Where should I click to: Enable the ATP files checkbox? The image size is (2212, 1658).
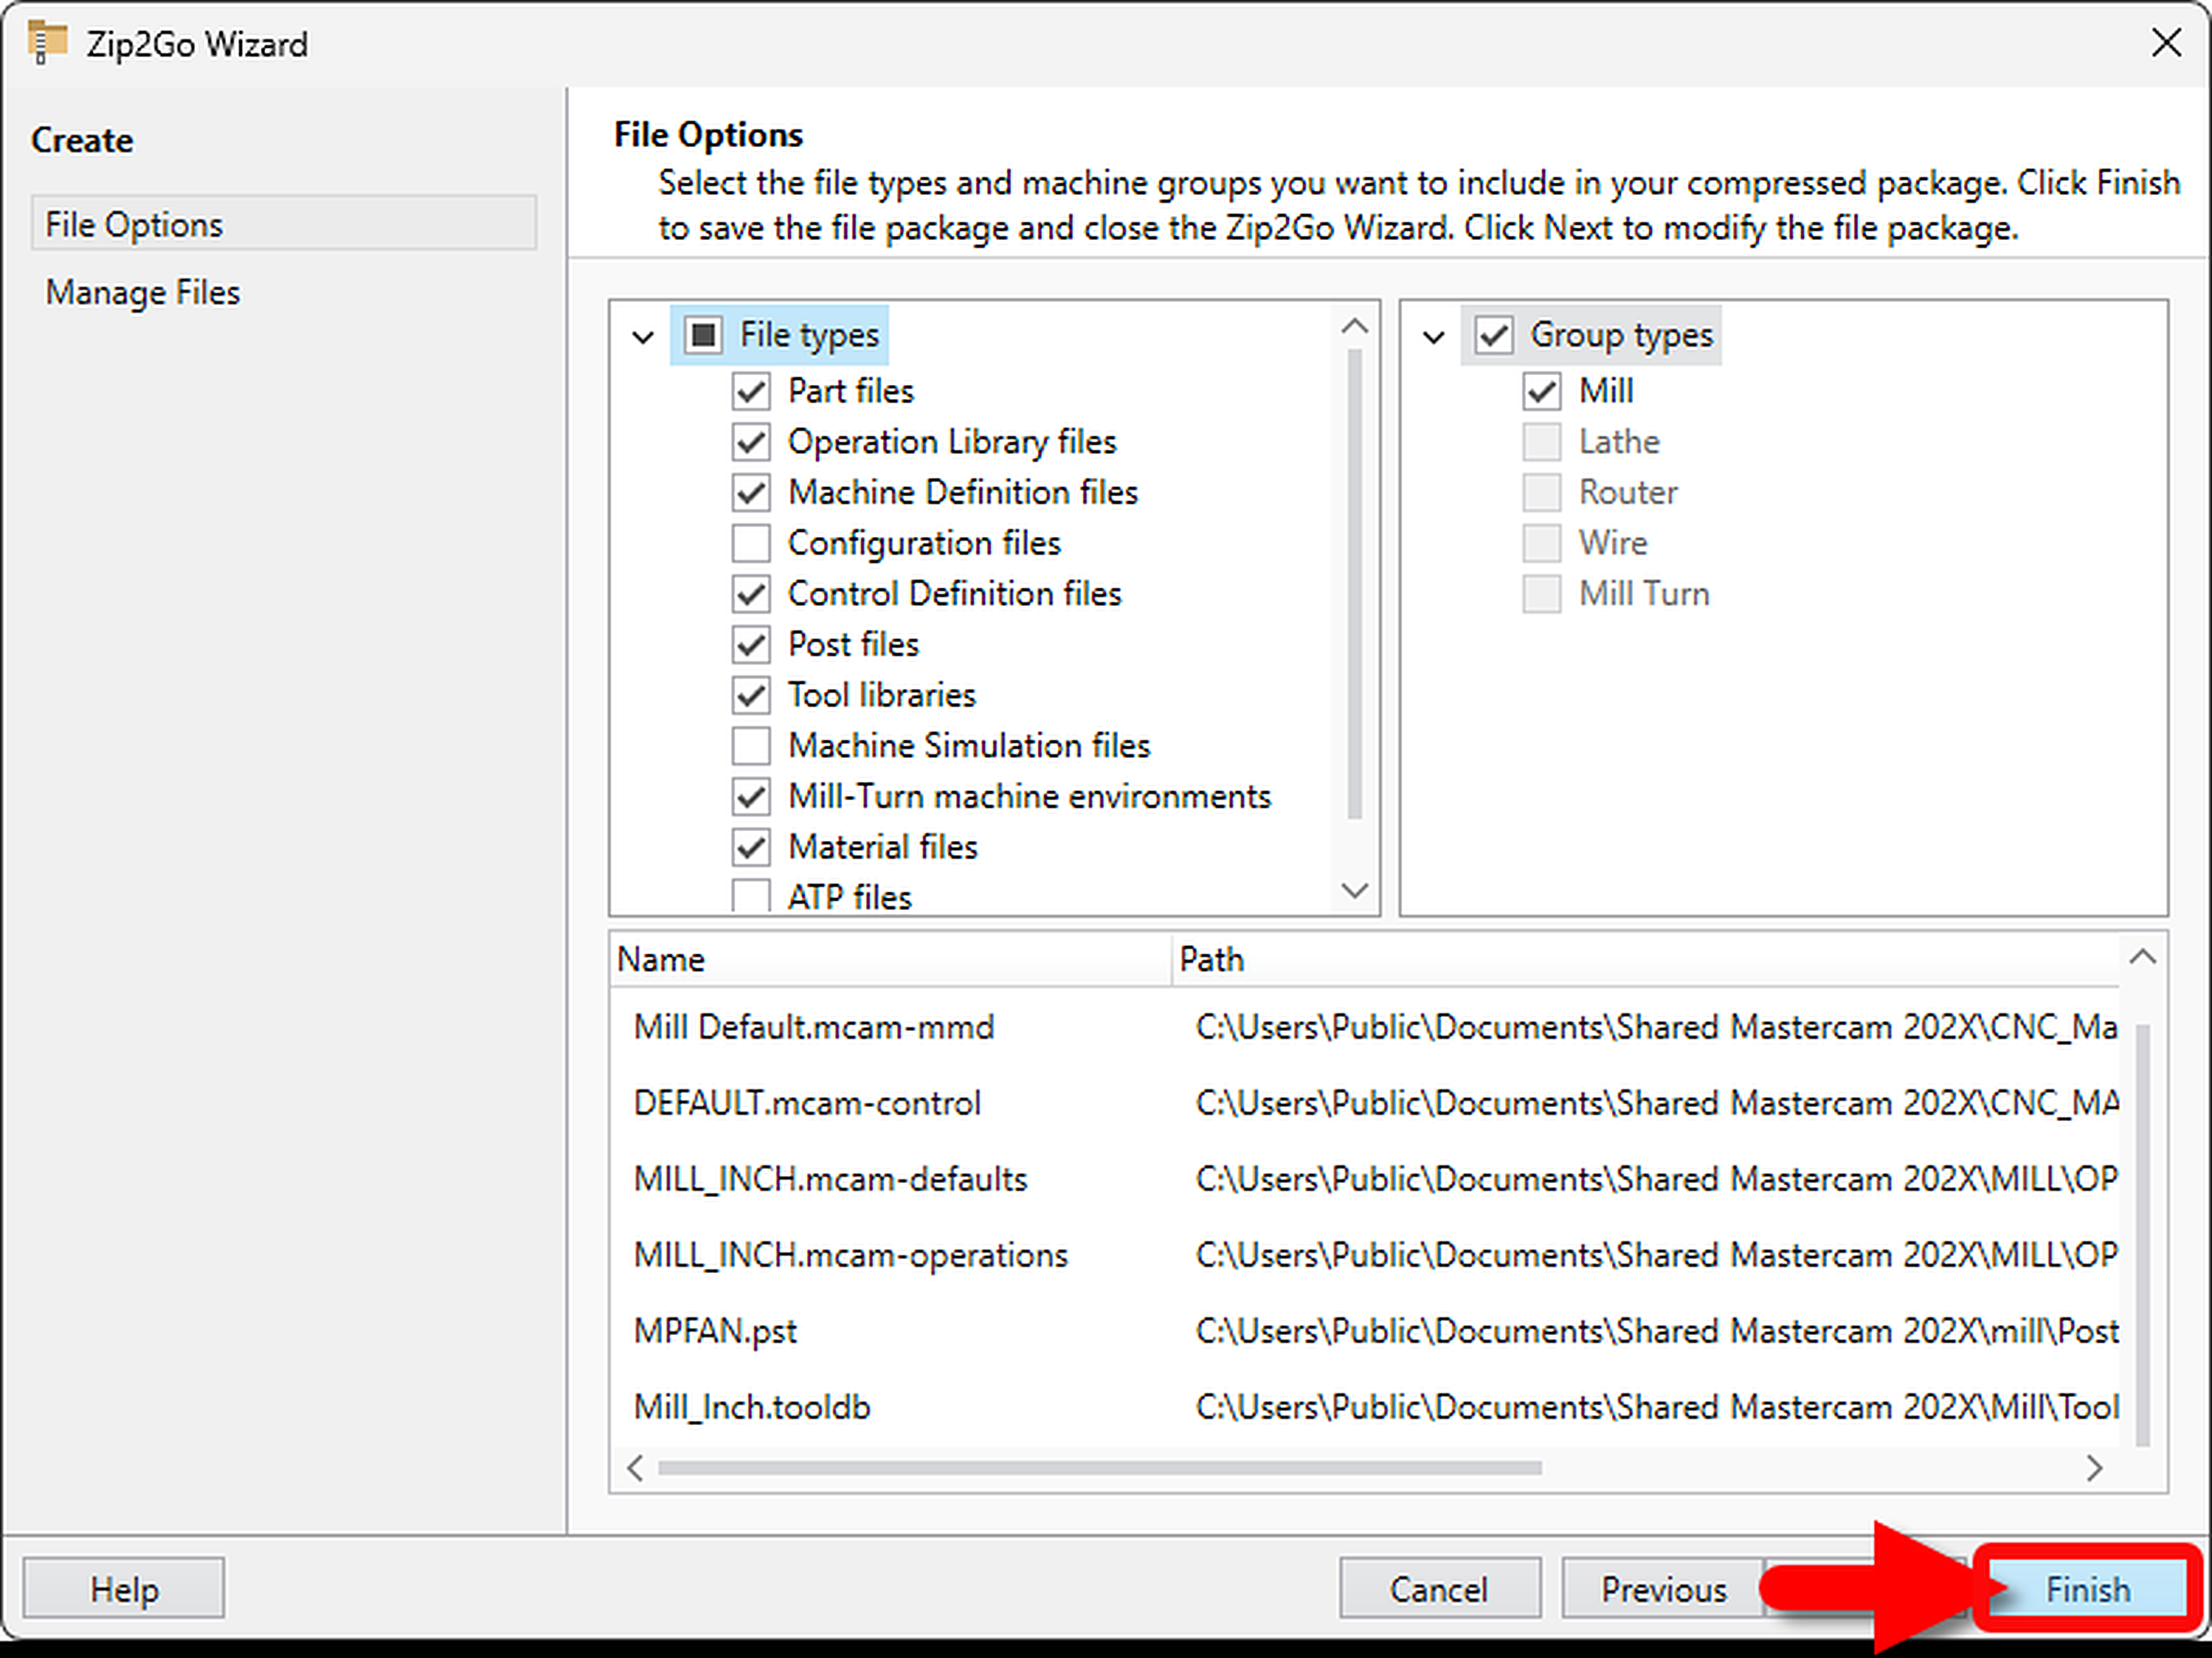tap(751, 896)
